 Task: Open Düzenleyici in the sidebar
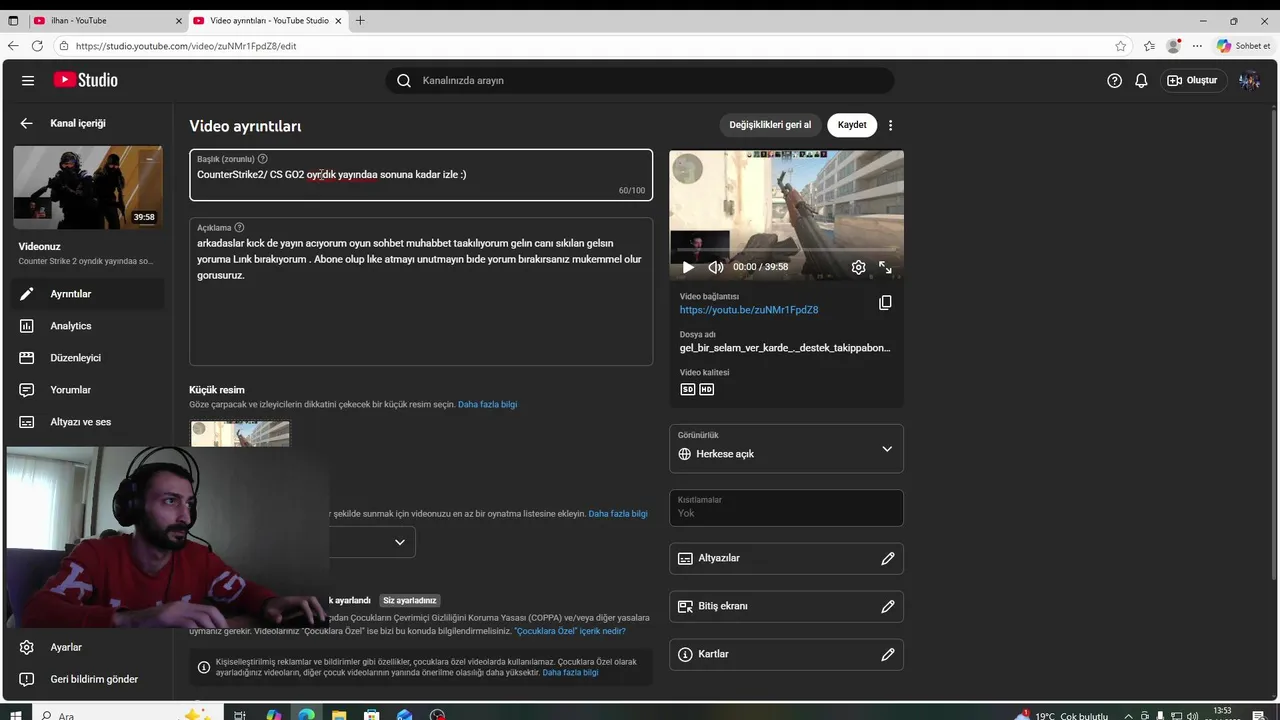(x=88, y=358)
